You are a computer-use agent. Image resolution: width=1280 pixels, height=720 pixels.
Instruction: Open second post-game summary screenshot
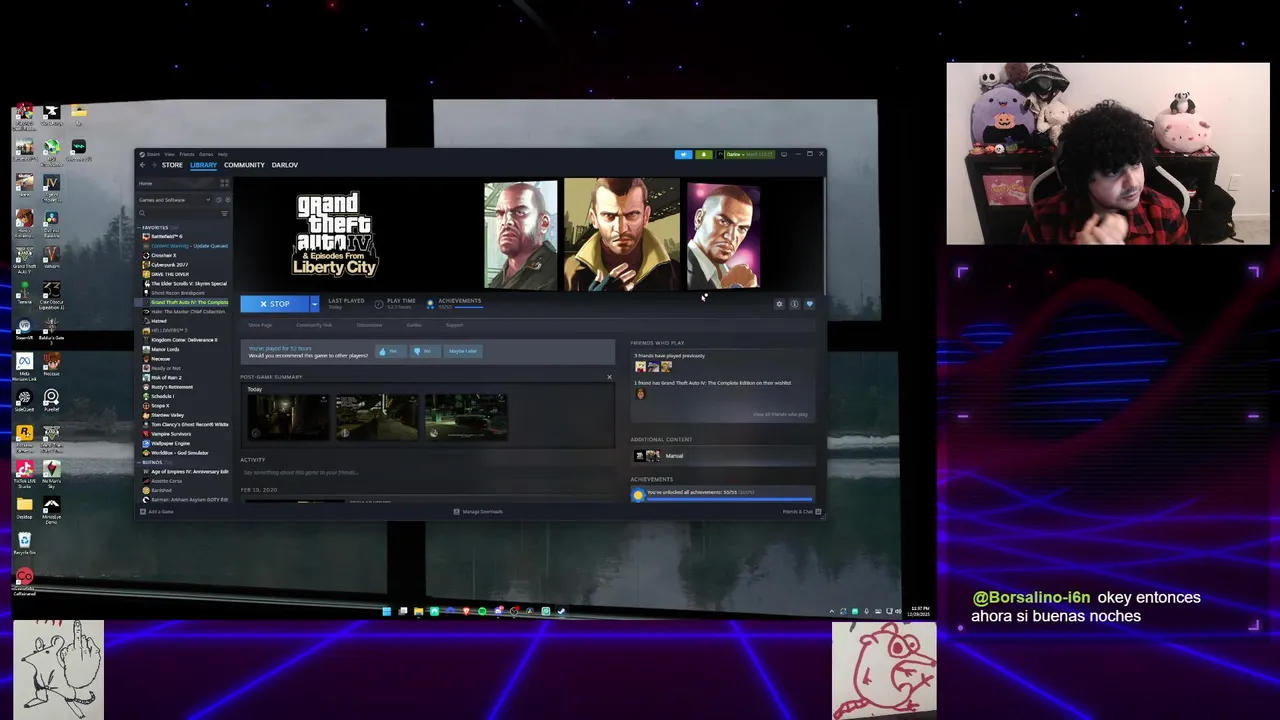coord(377,417)
